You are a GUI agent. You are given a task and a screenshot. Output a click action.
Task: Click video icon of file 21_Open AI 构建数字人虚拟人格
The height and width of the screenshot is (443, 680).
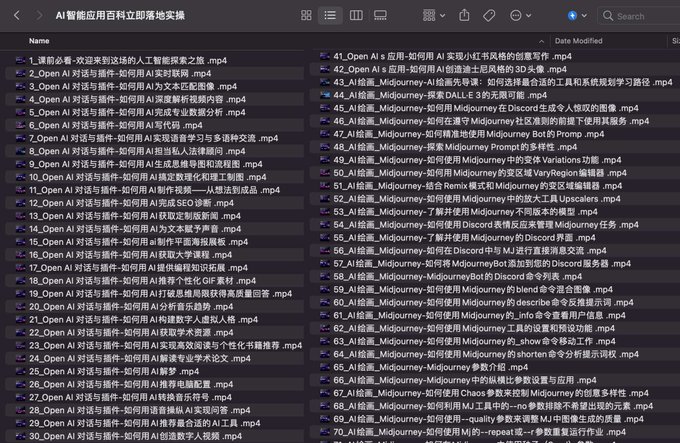(x=20, y=319)
